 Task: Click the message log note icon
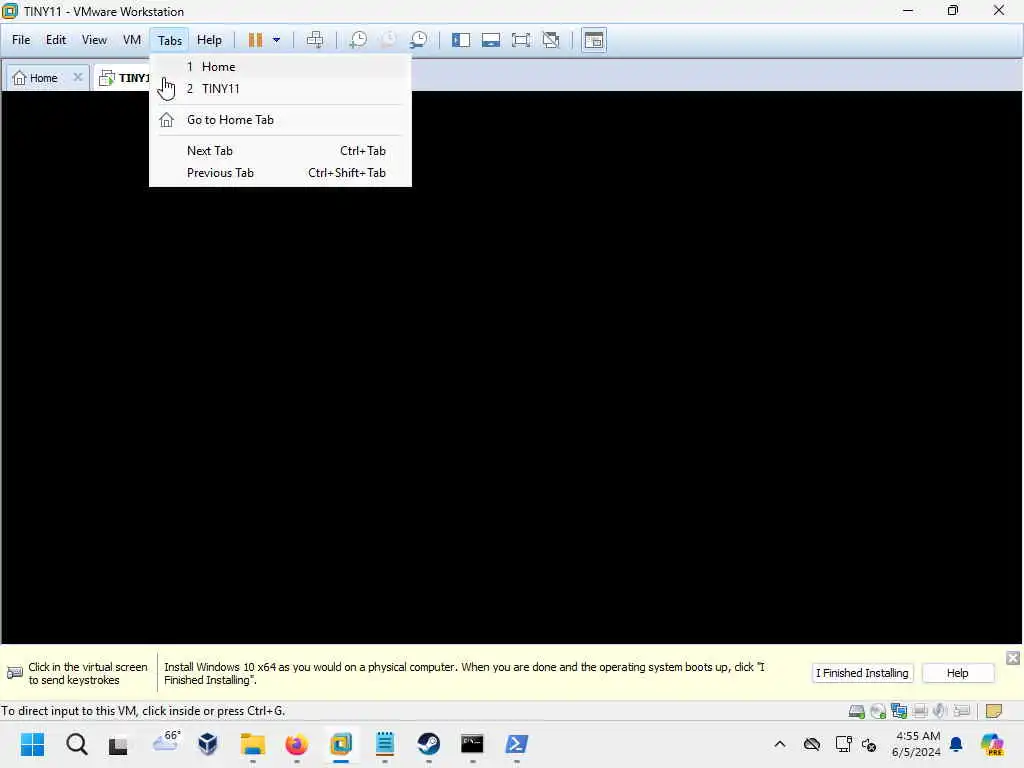click(994, 711)
